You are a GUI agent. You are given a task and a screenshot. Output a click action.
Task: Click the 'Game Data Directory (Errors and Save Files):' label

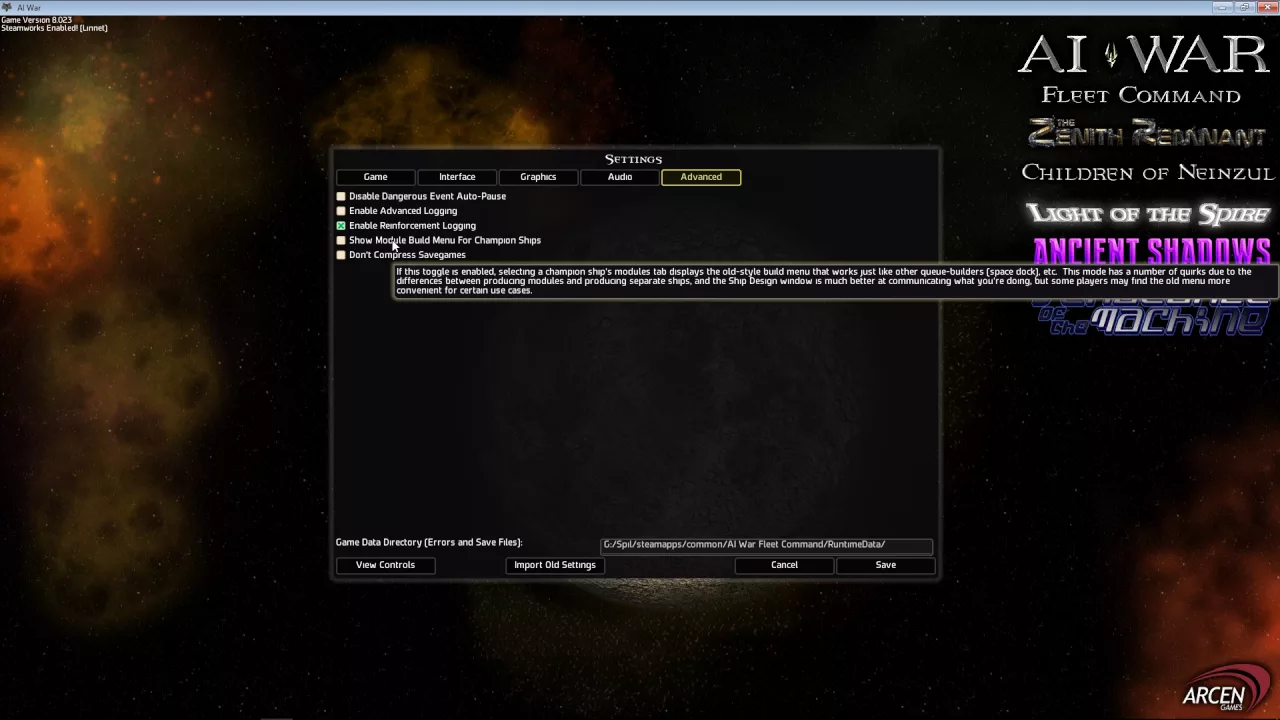pyautogui.click(x=429, y=543)
